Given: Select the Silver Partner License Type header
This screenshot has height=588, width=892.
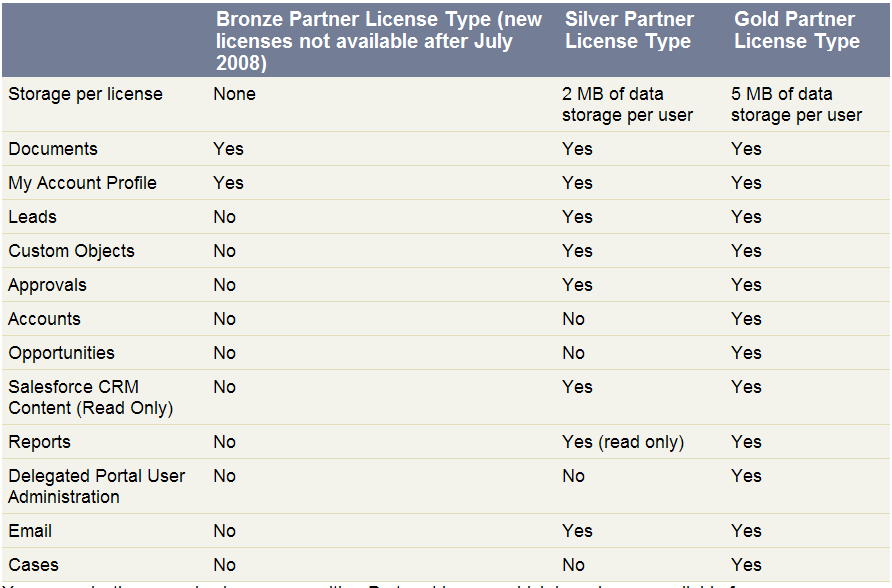Looking at the screenshot, I should pos(629,30).
